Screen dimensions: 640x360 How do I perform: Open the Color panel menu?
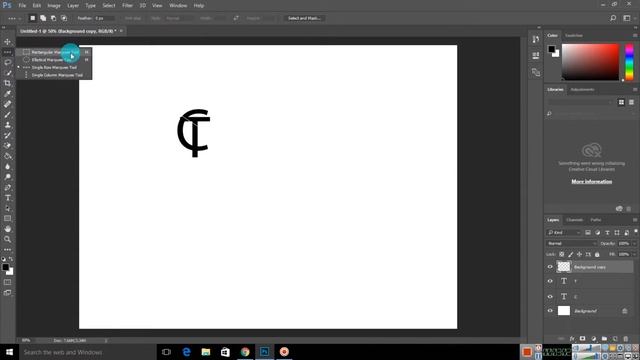635,36
